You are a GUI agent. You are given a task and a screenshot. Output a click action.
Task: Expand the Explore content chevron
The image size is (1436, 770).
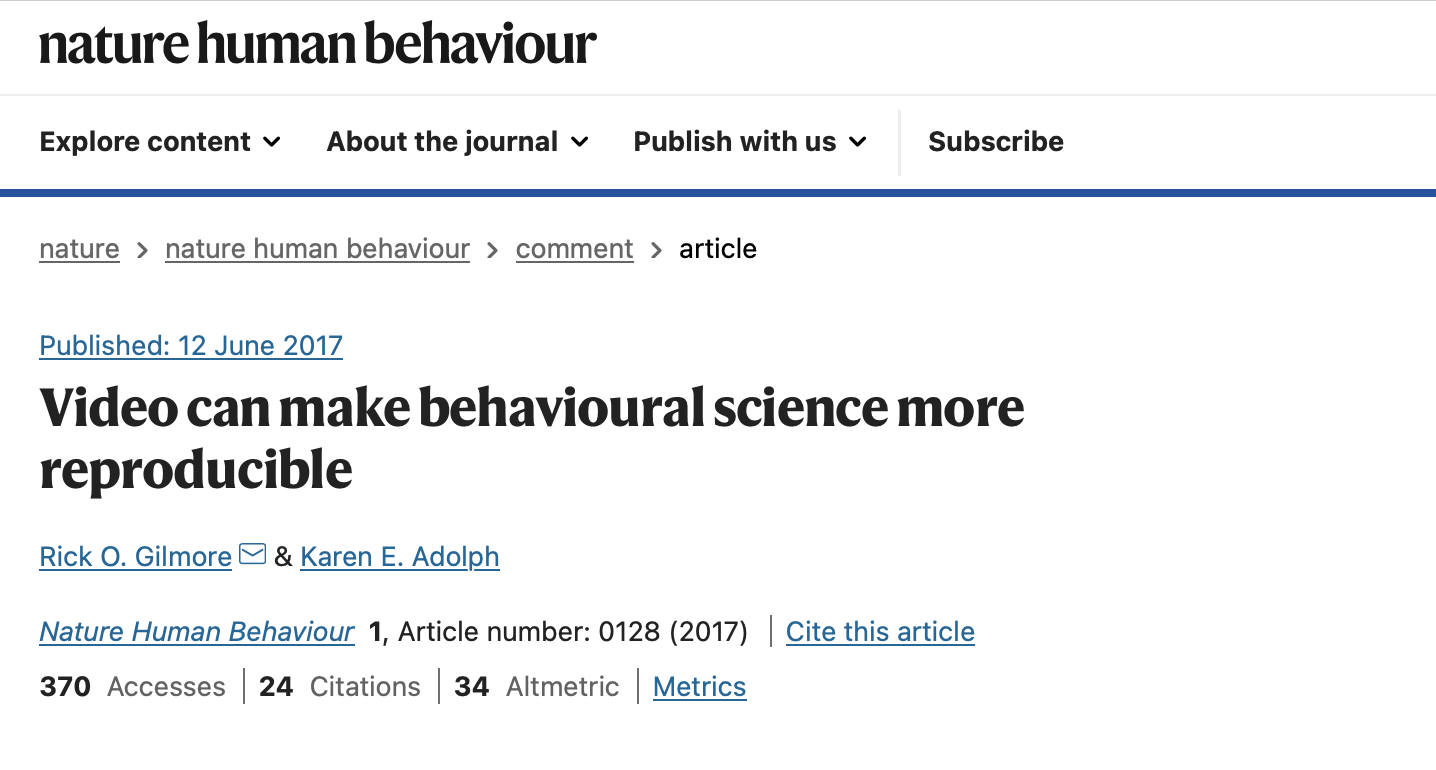pos(272,142)
